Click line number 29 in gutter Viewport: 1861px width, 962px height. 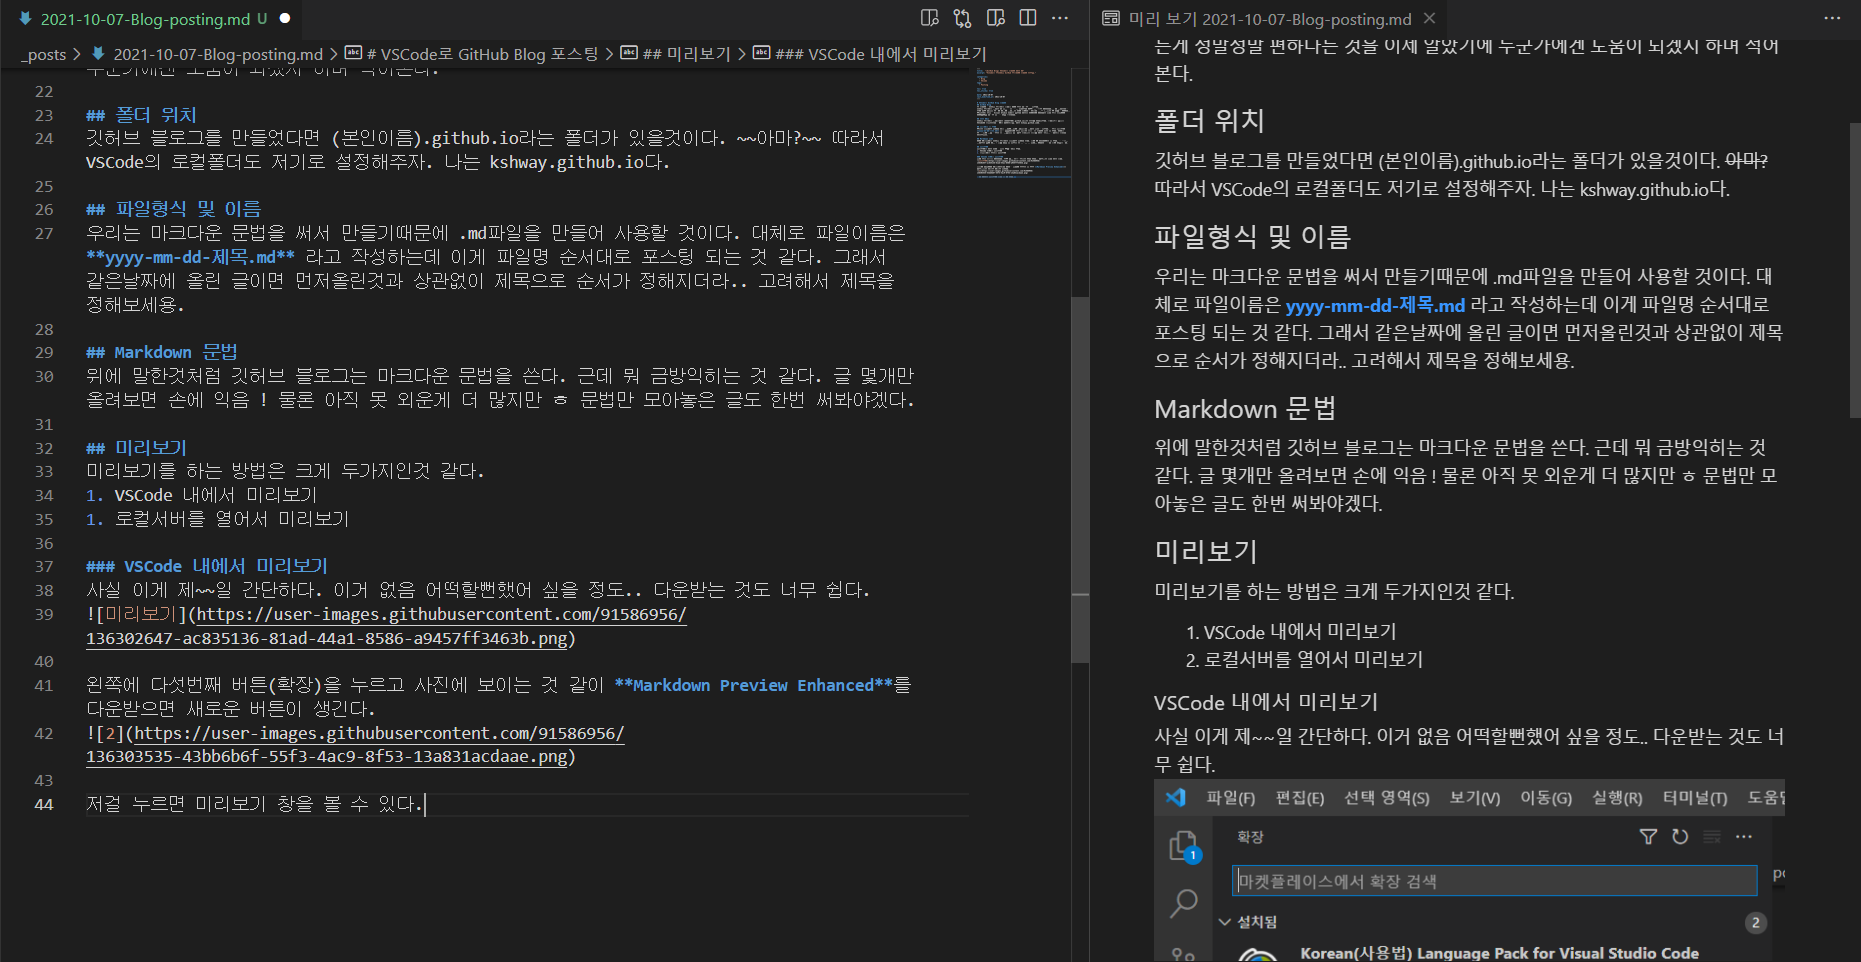pyautogui.click(x=44, y=352)
